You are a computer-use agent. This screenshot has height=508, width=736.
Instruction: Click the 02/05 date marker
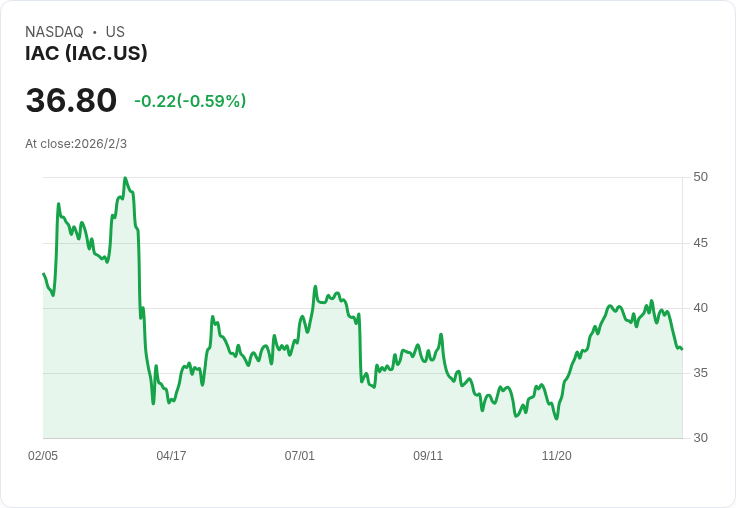pos(43,456)
